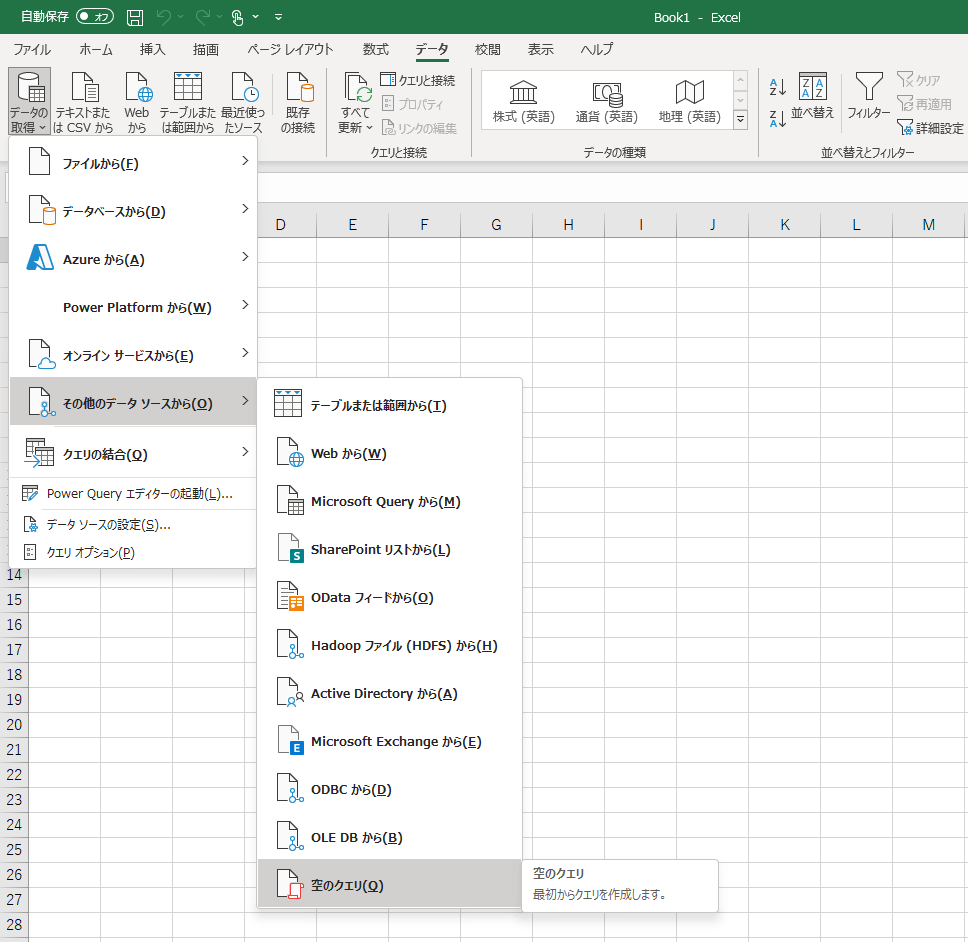
Task: Choose OData フィードから(O)
Action: pos(390,597)
